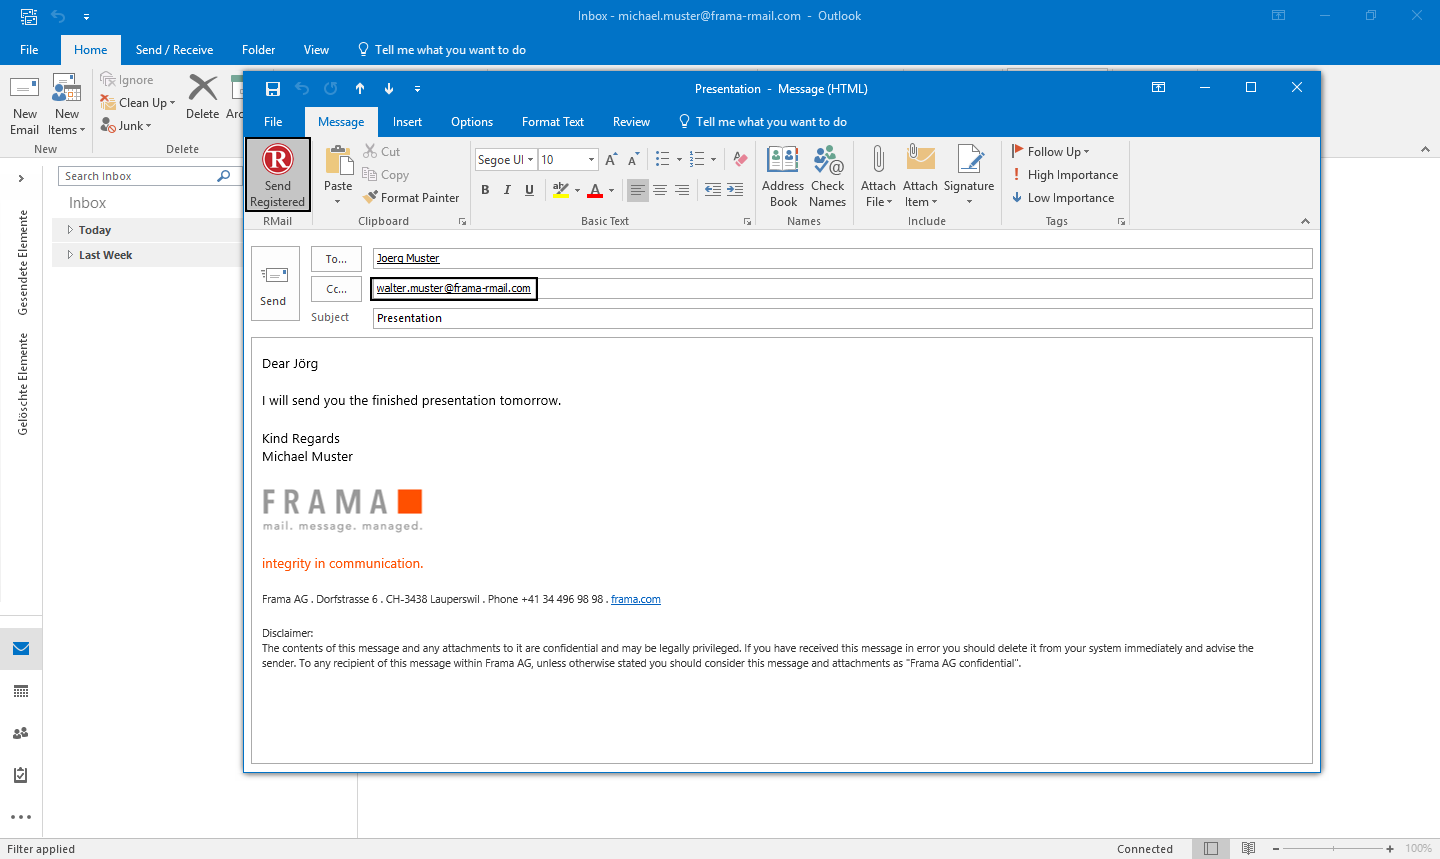Viewport: 1440px width, 859px height.
Task: Click the Save icon in message toolbar
Action: point(272,88)
